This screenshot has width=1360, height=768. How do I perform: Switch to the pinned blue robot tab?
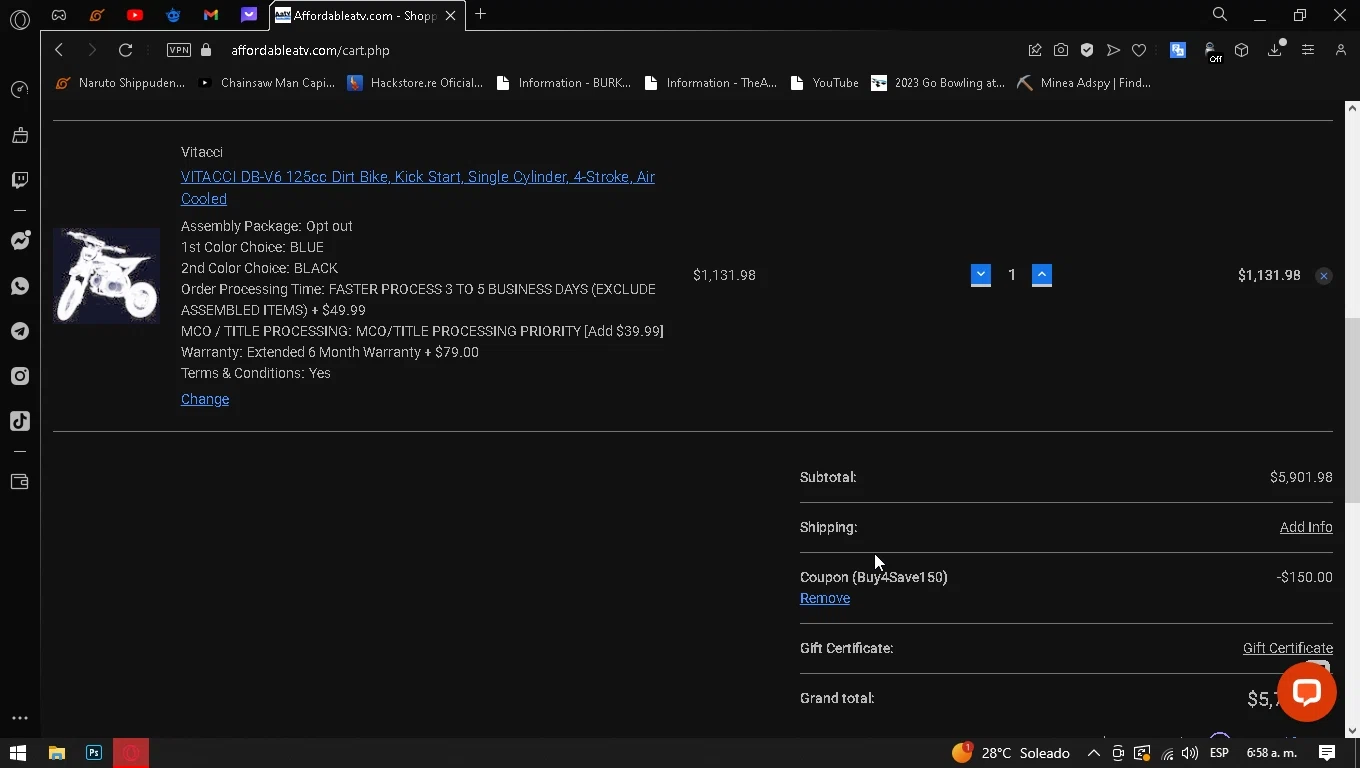(x=173, y=15)
